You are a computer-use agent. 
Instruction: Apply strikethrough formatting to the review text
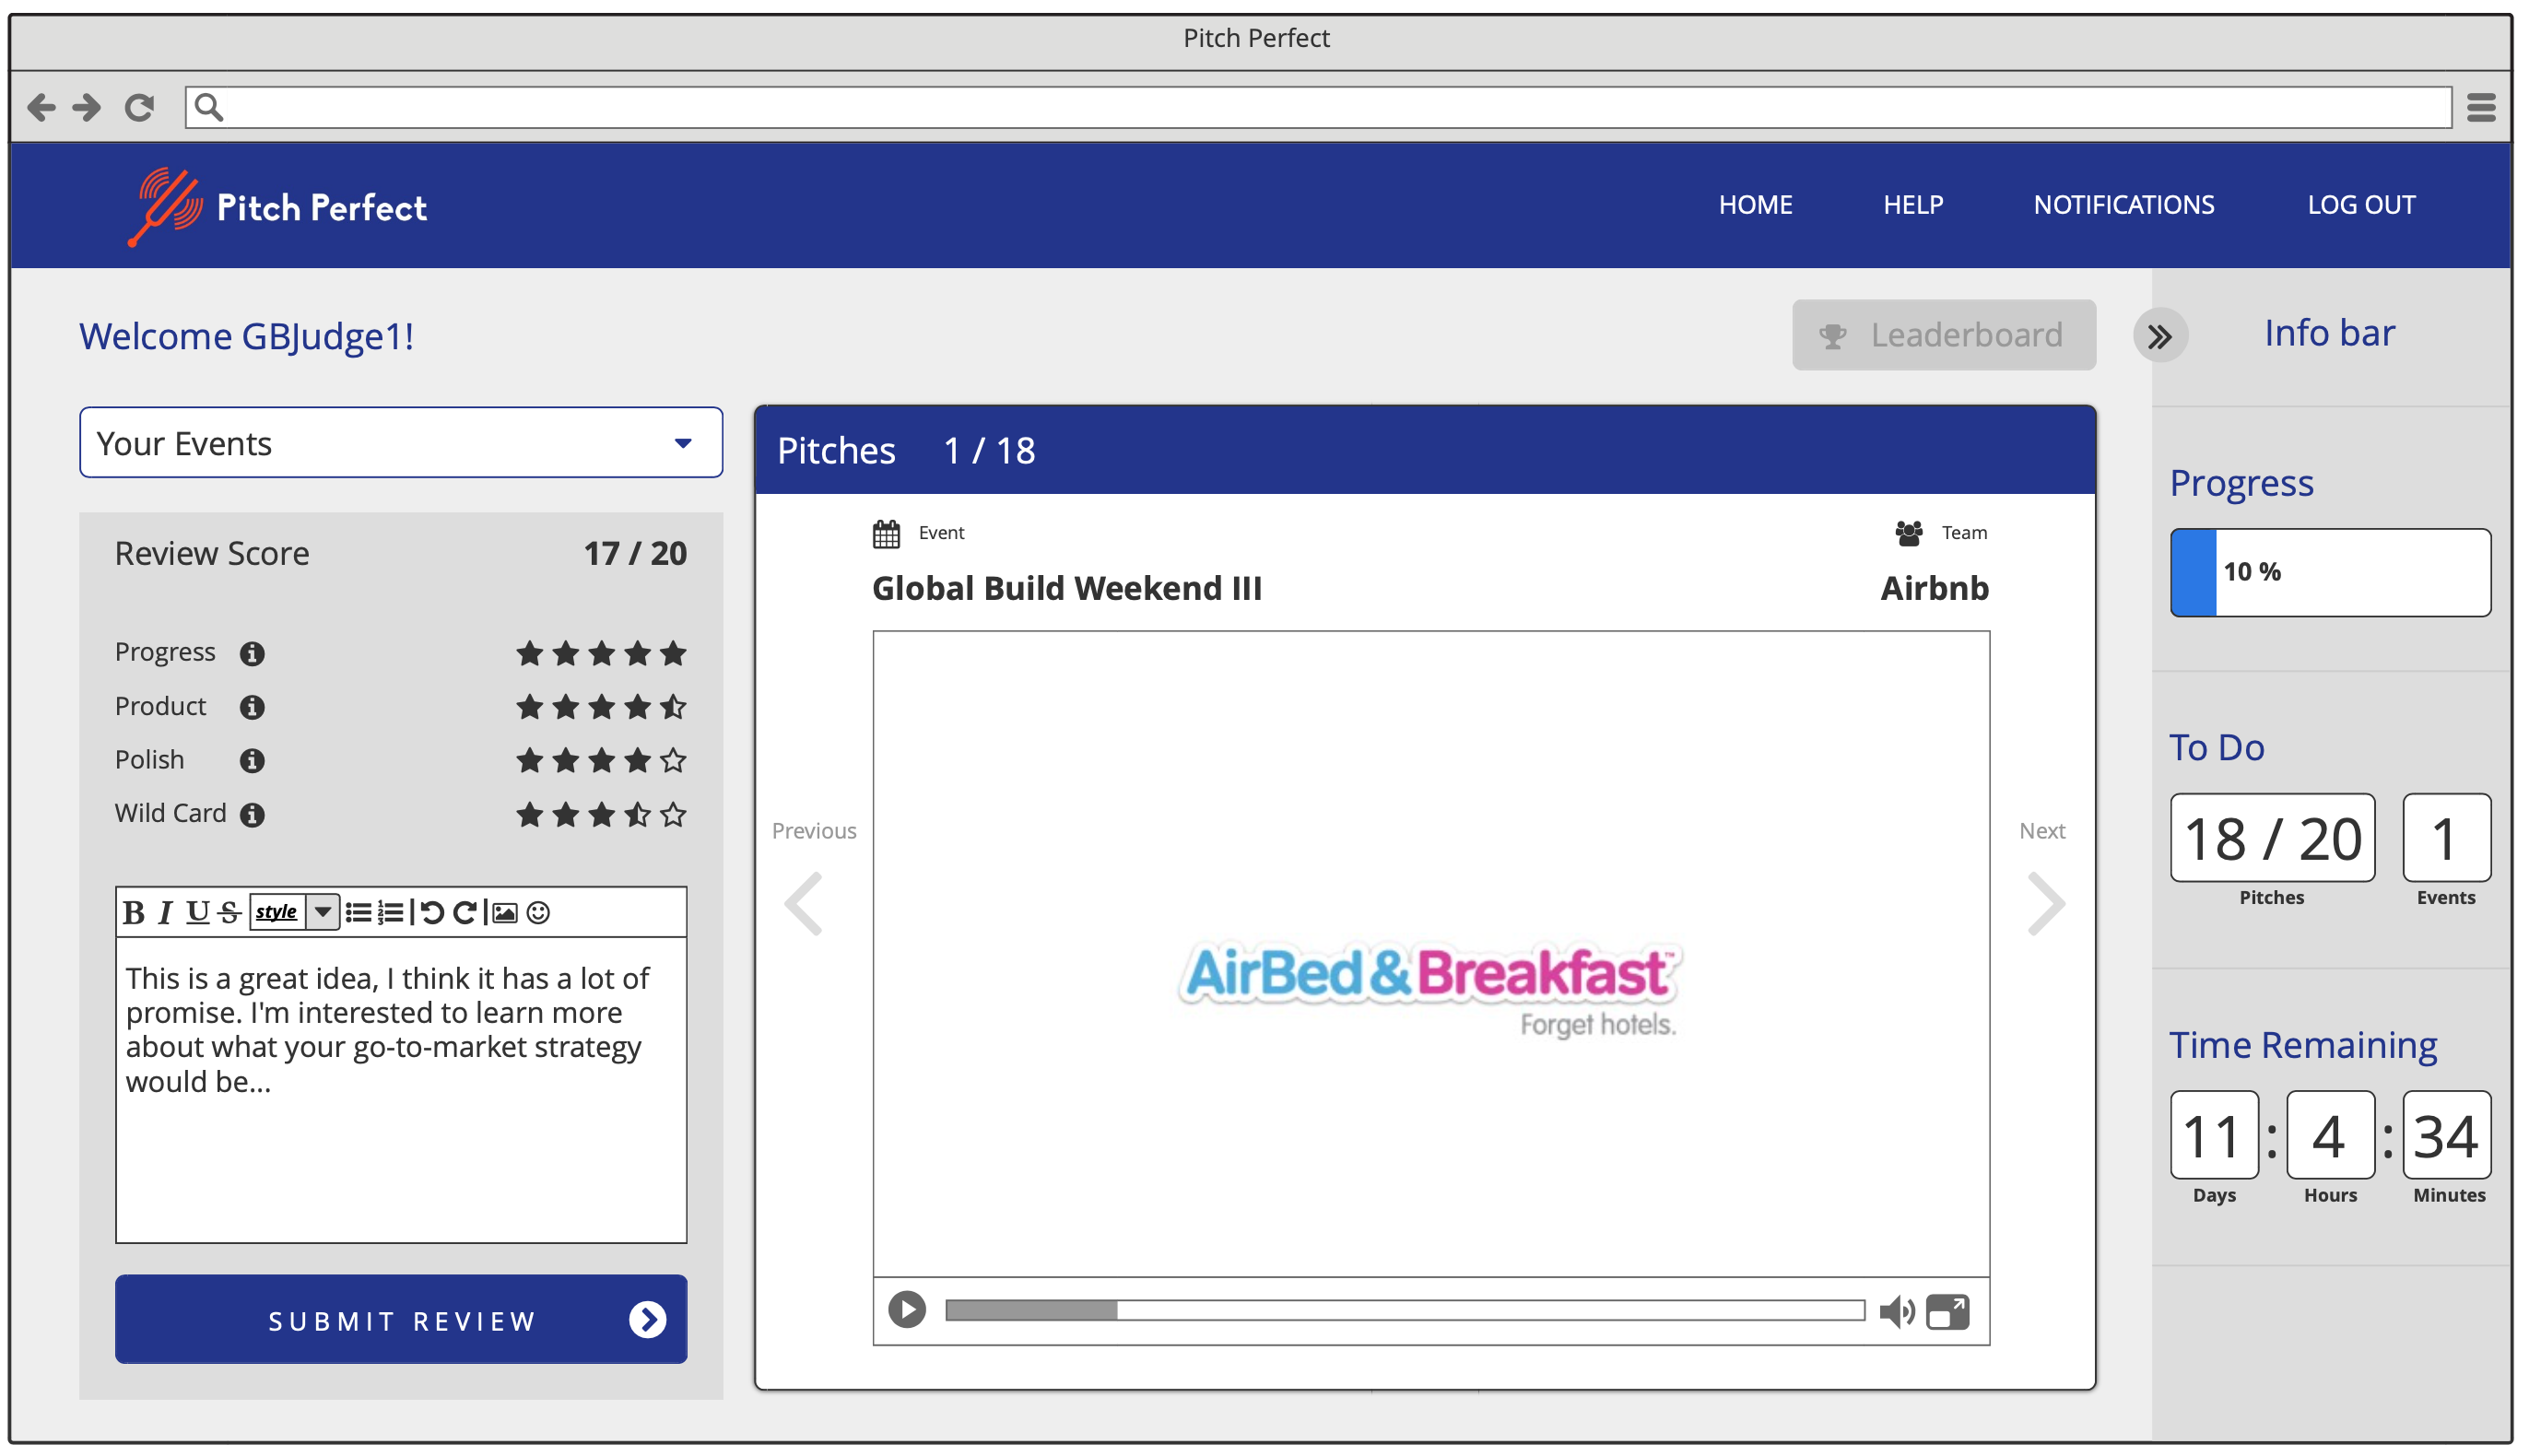pyautogui.click(x=227, y=912)
